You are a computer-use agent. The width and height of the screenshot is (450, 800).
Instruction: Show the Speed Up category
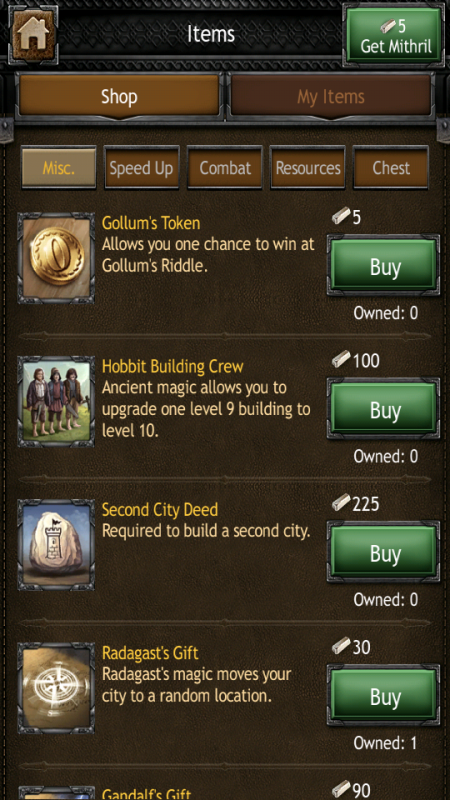pos(141,168)
